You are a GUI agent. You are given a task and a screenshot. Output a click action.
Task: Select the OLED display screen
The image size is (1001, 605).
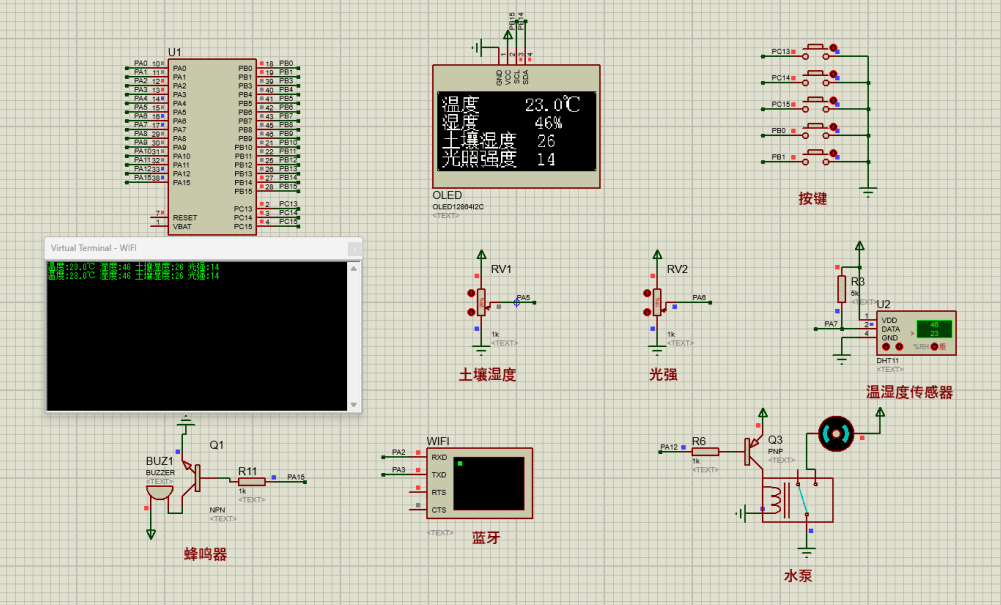point(516,131)
